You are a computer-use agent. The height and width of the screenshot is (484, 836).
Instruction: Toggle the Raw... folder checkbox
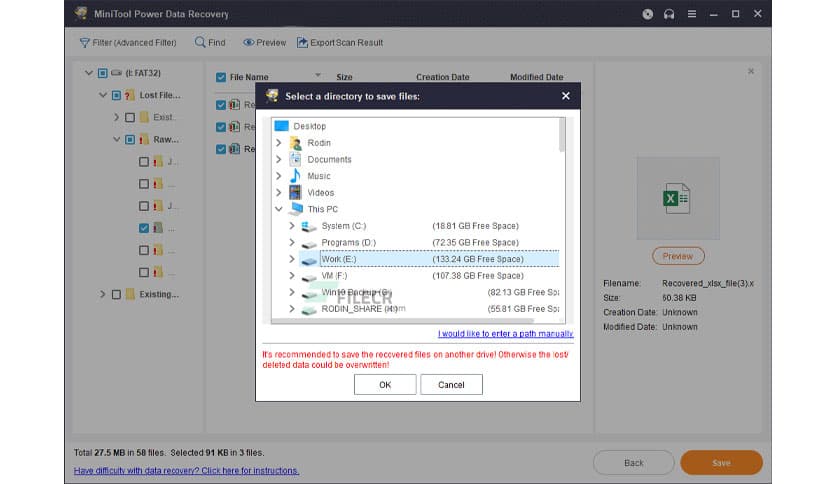click(130, 140)
